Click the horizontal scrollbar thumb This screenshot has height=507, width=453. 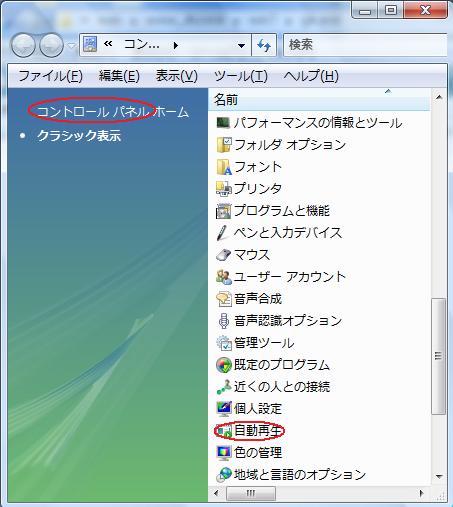point(251,493)
